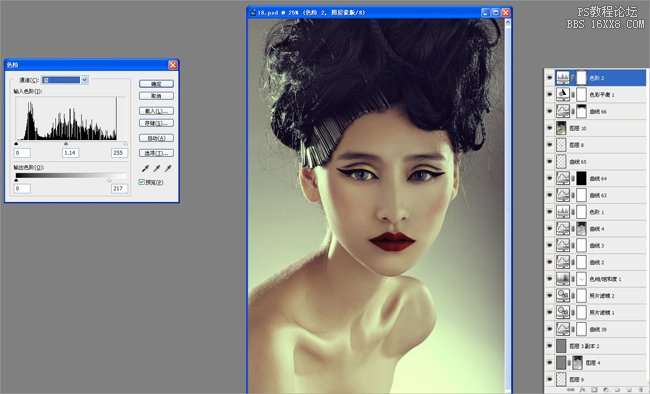Click the 色阶 1 levels adjustment icon
The height and width of the screenshot is (394, 650).
(x=563, y=212)
